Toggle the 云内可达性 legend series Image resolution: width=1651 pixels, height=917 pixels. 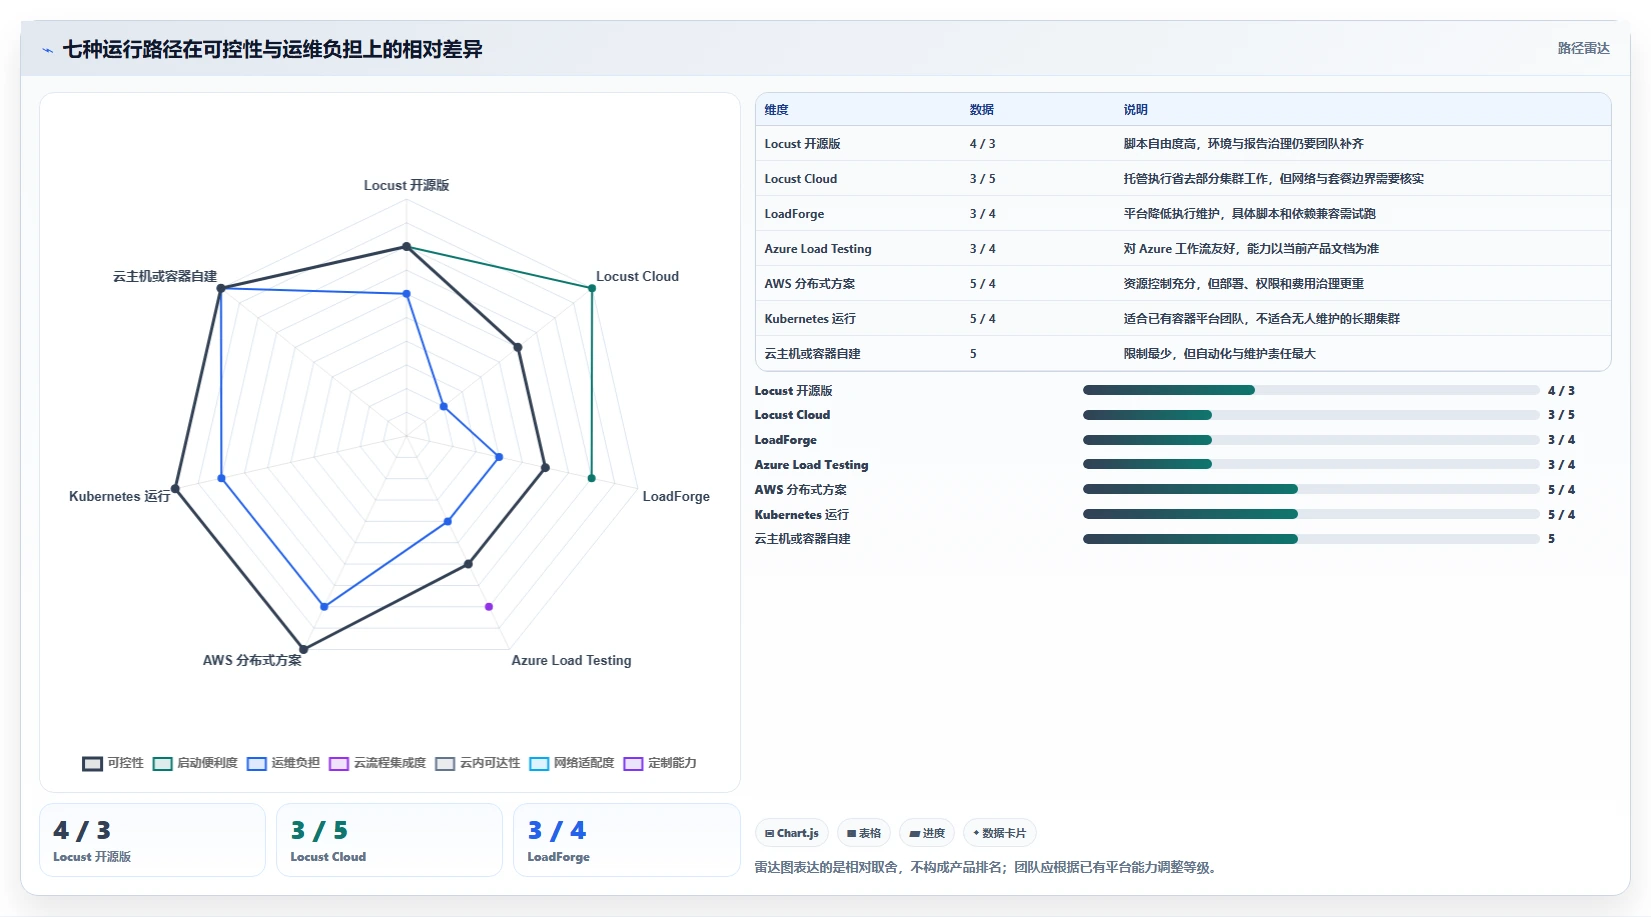point(477,763)
